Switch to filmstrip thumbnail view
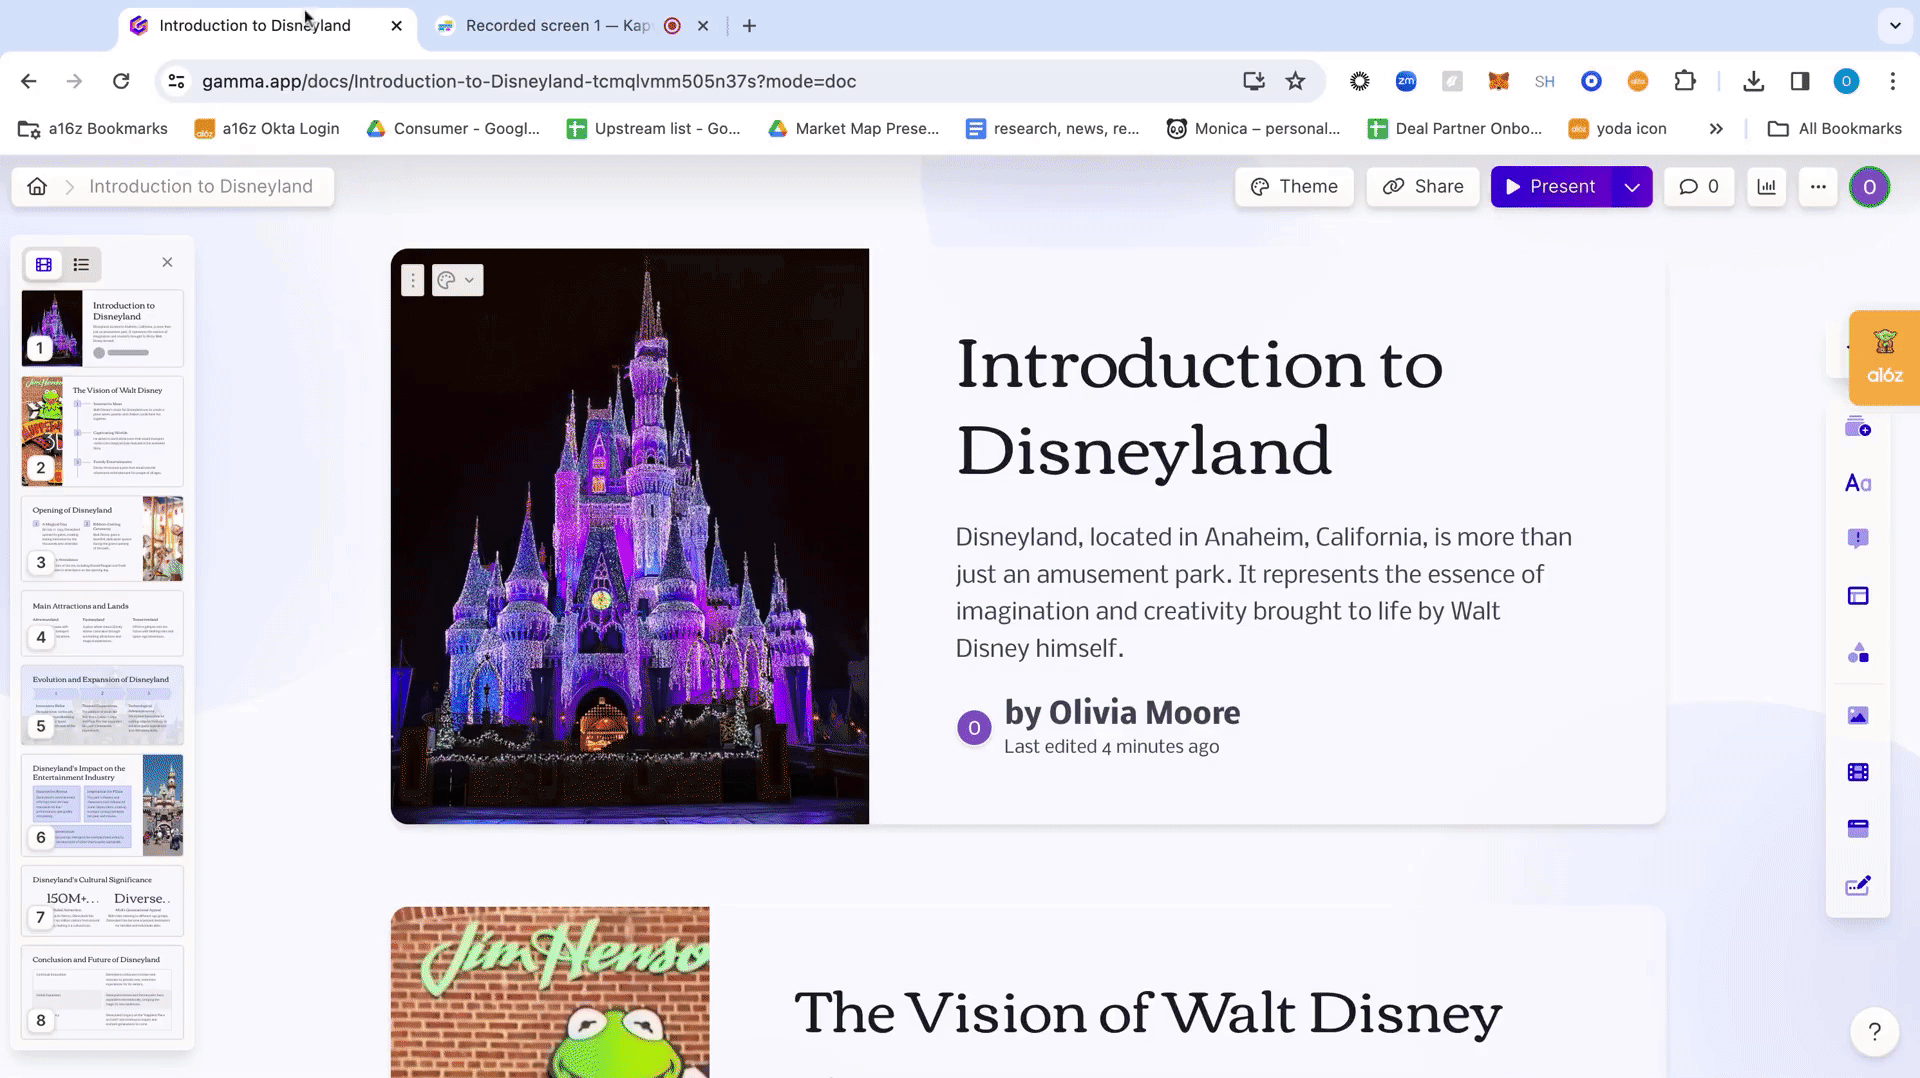The image size is (1920, 1078). [44, 265]
